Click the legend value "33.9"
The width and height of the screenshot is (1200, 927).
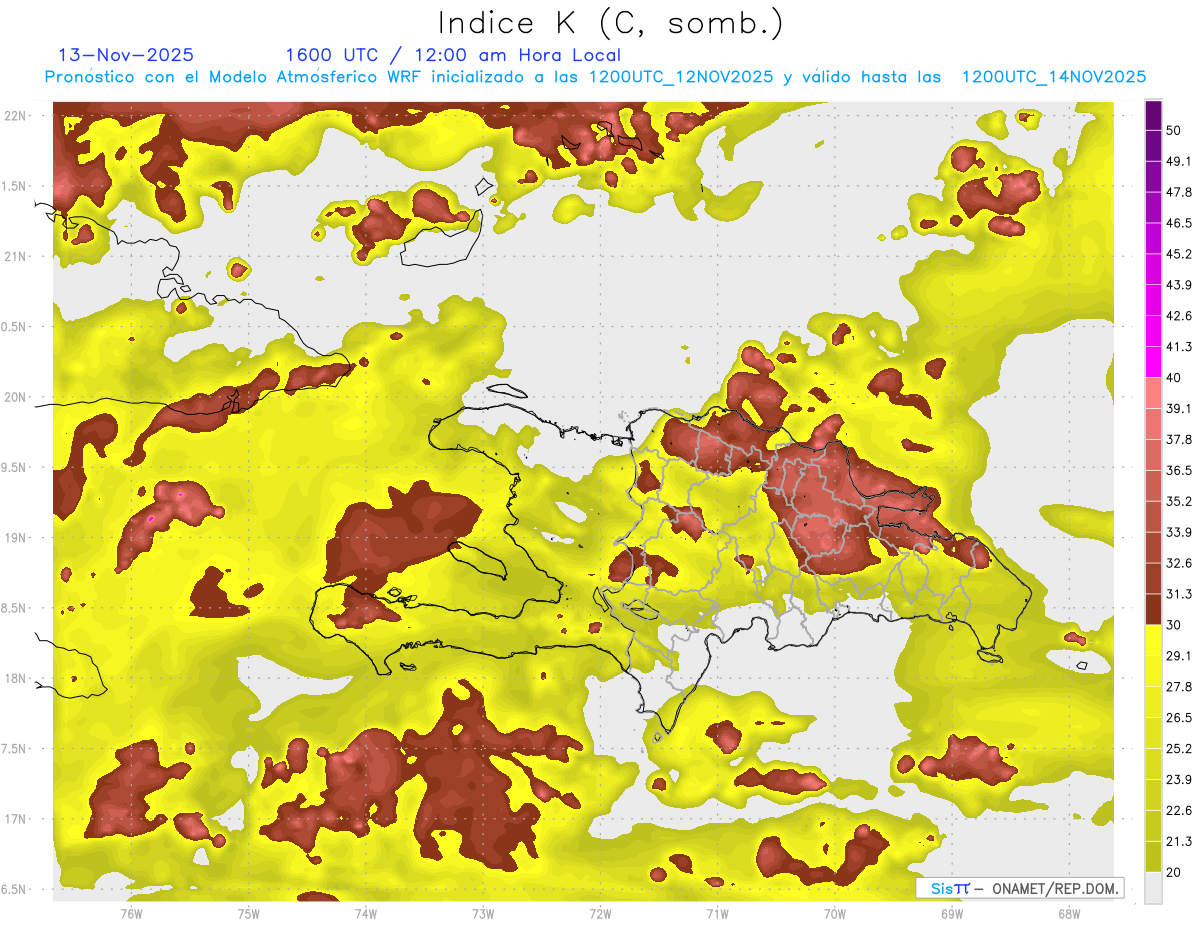(x=1178, y=532)
